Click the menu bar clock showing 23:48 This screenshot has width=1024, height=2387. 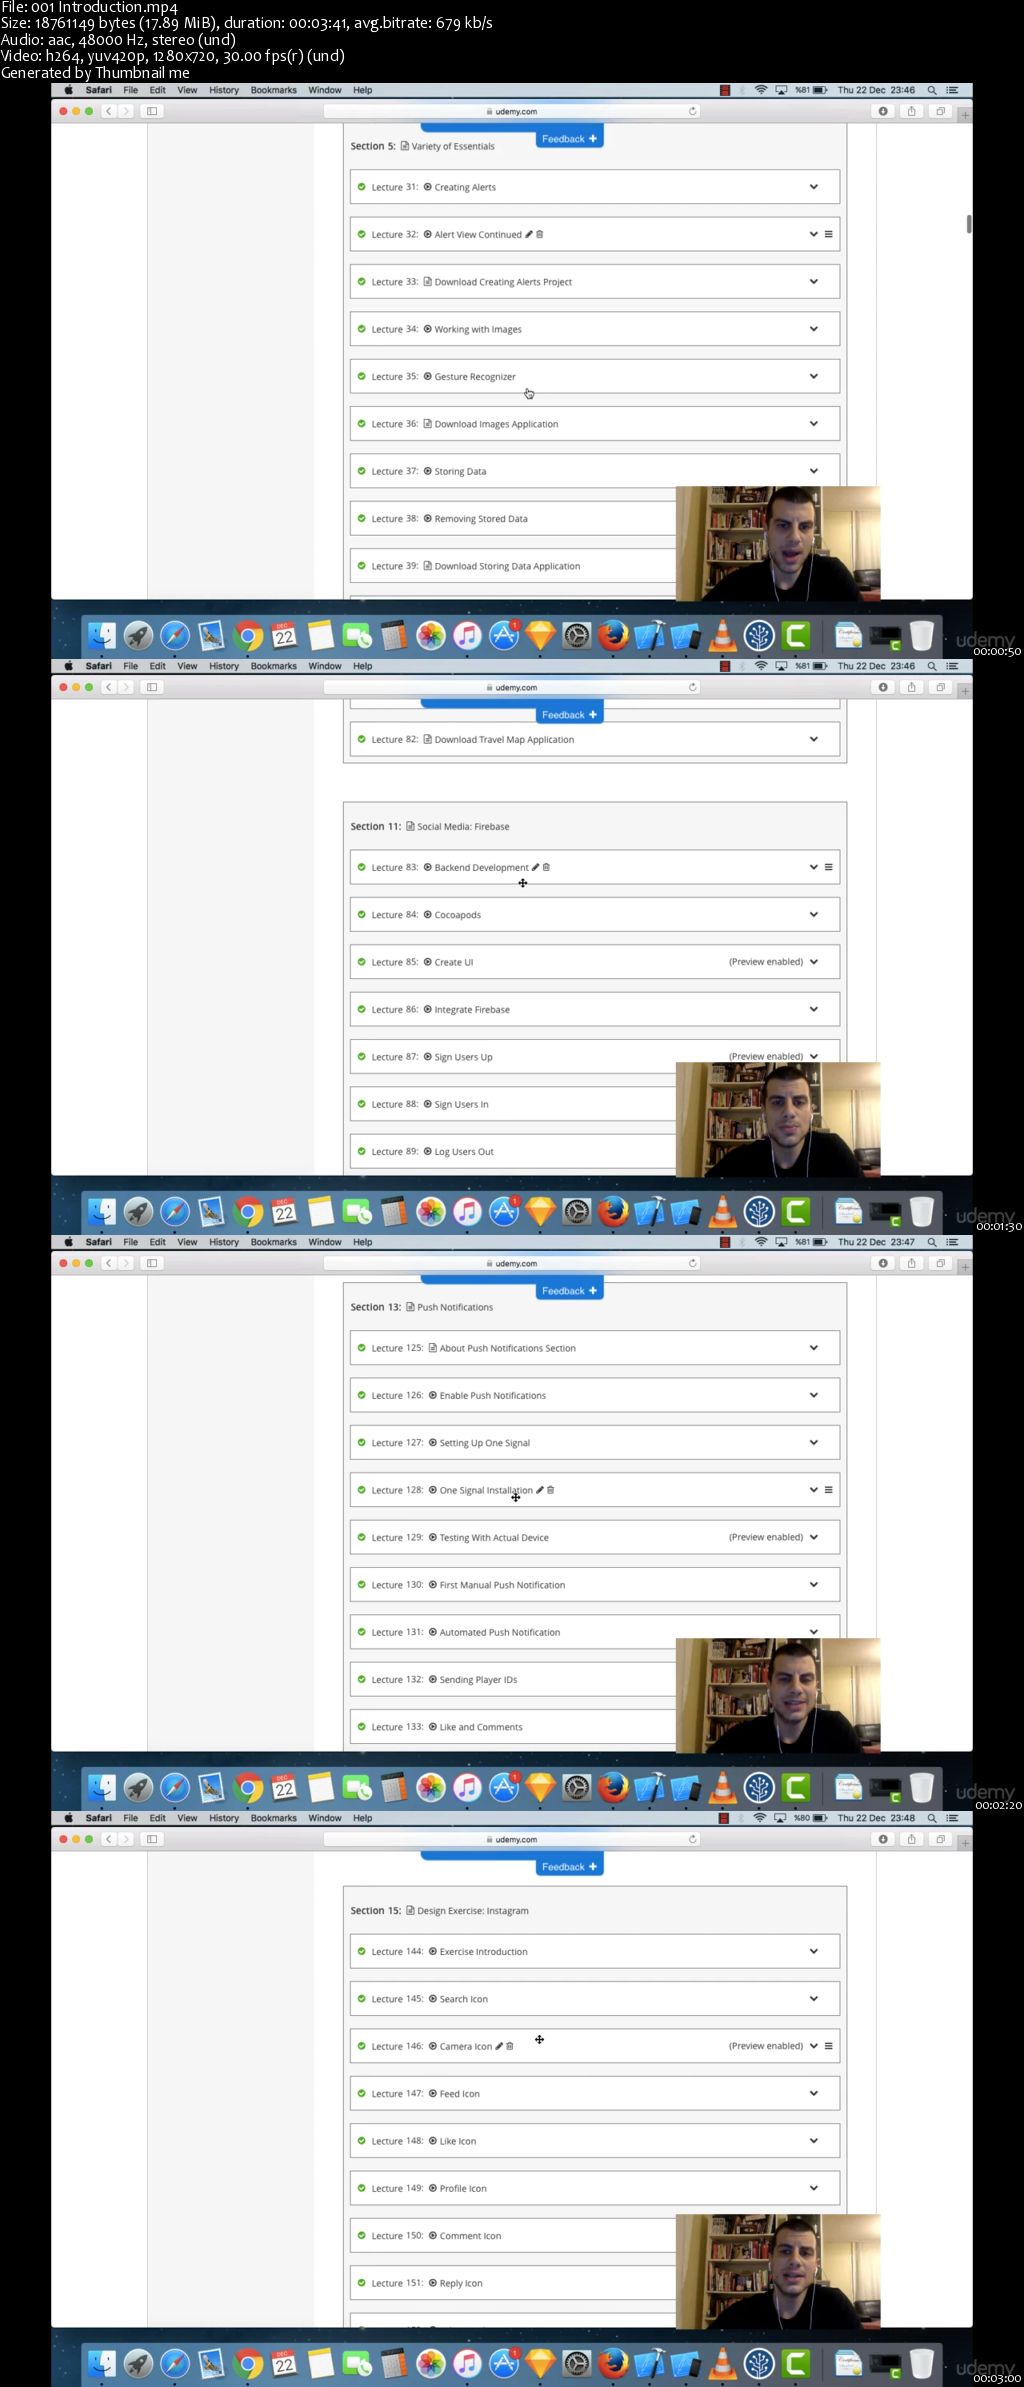[x=876, y=1818]
